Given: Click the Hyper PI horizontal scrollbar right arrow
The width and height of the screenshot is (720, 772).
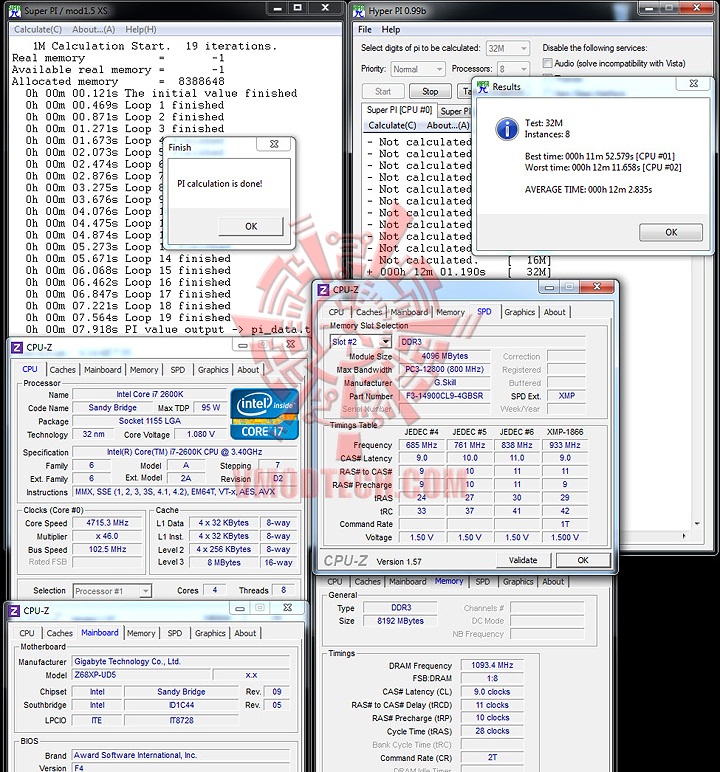Looking at the screenshot, I should tap(684, 536).
